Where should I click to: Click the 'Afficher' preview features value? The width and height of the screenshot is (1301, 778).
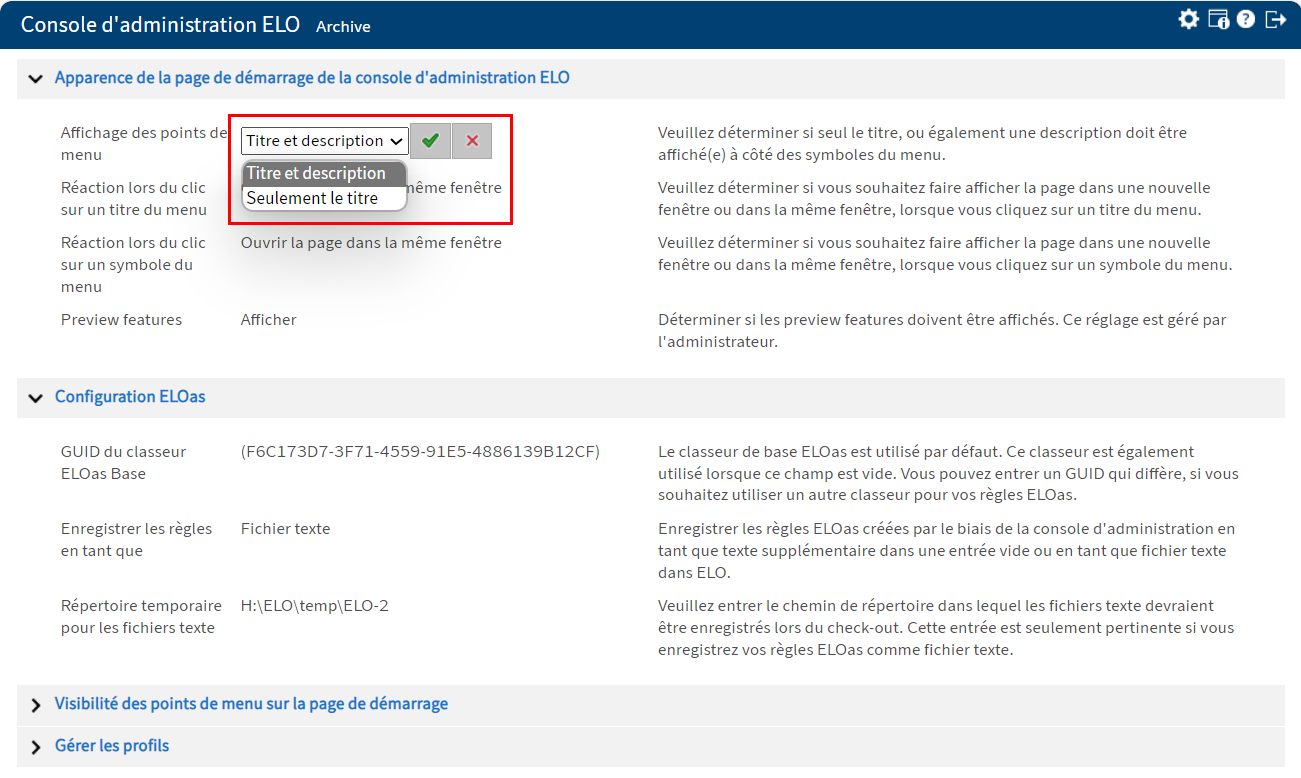coord(269,320)
